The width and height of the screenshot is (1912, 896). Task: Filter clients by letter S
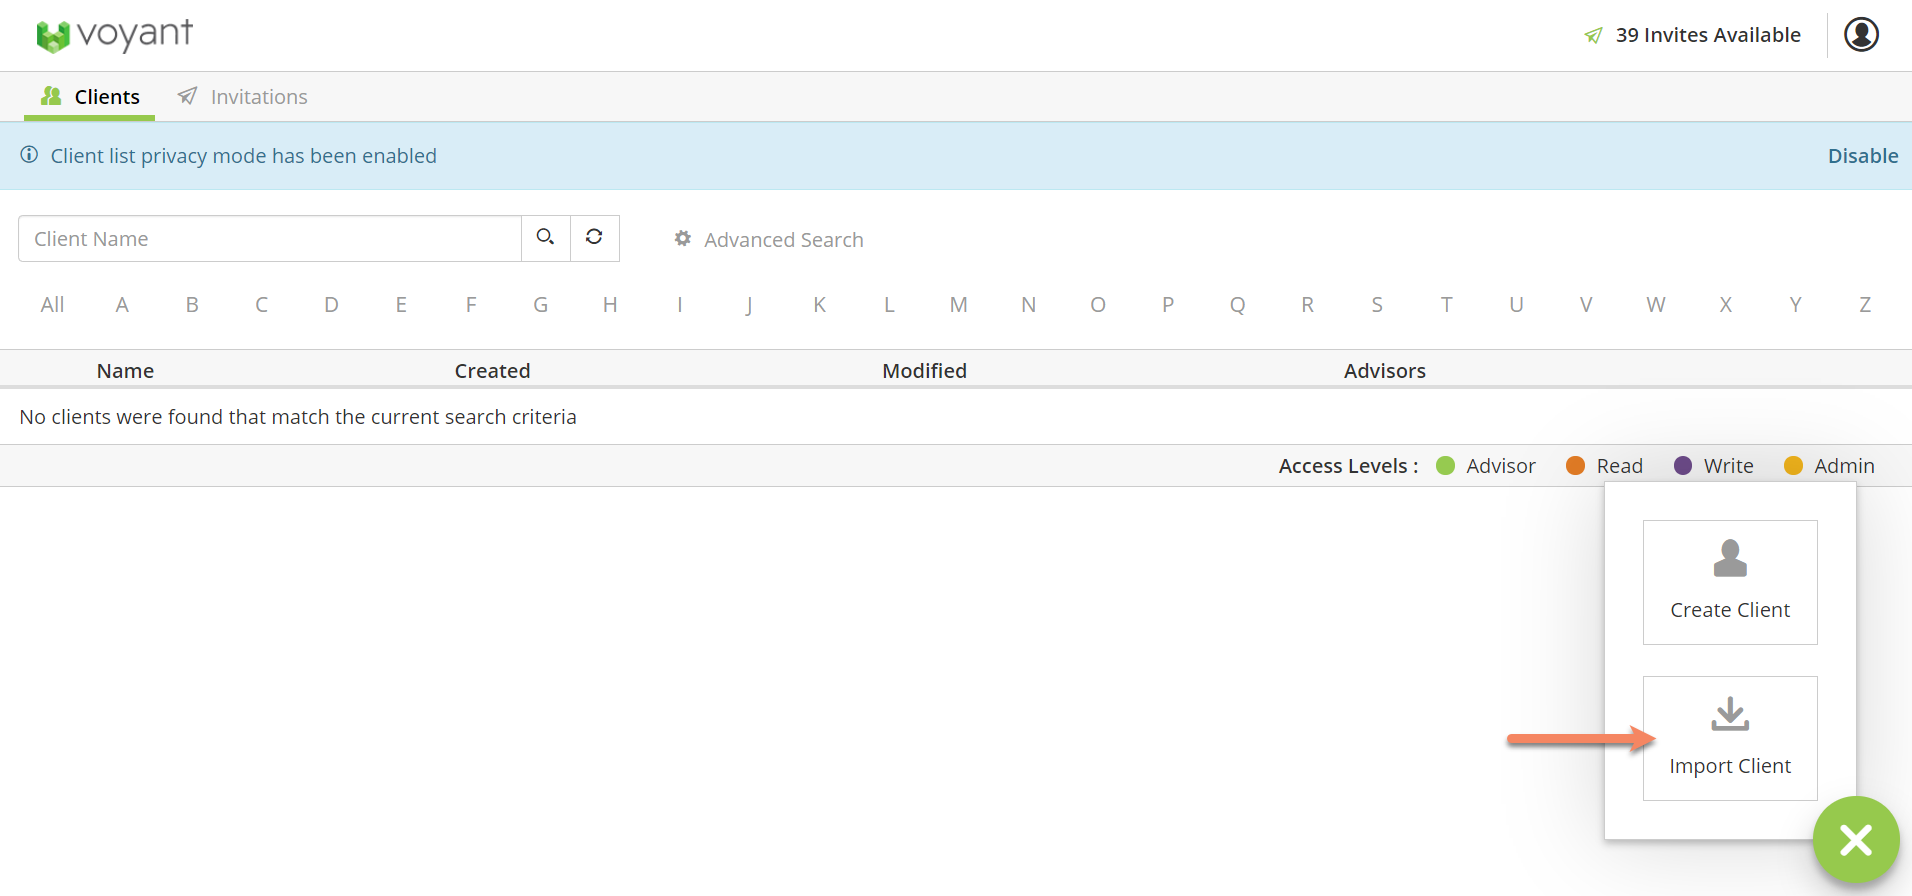[1377, 305]
